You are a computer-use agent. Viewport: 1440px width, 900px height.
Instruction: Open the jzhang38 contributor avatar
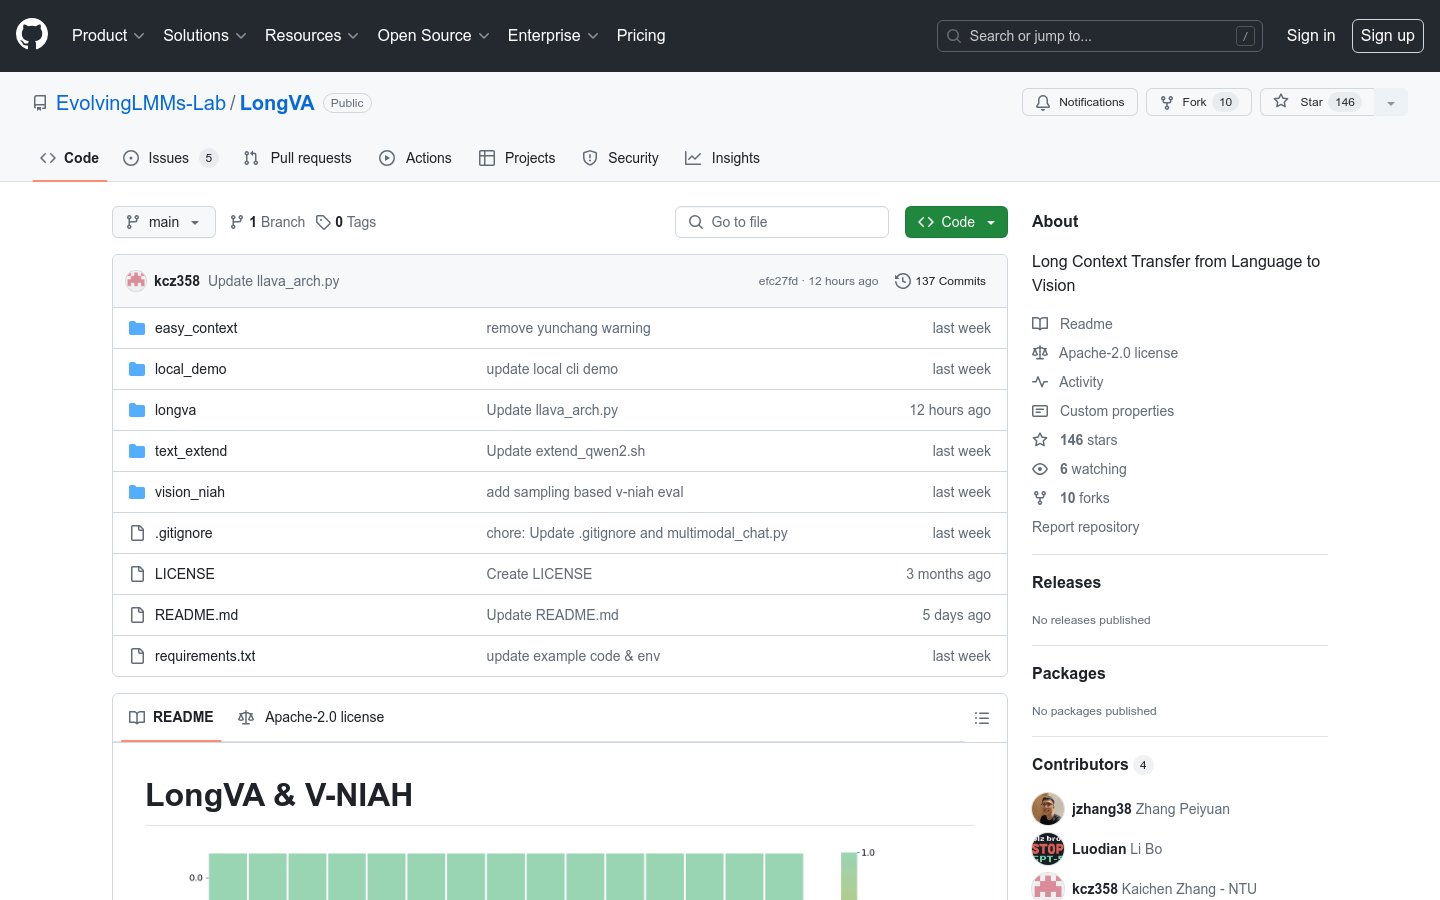coord(1048,809)
